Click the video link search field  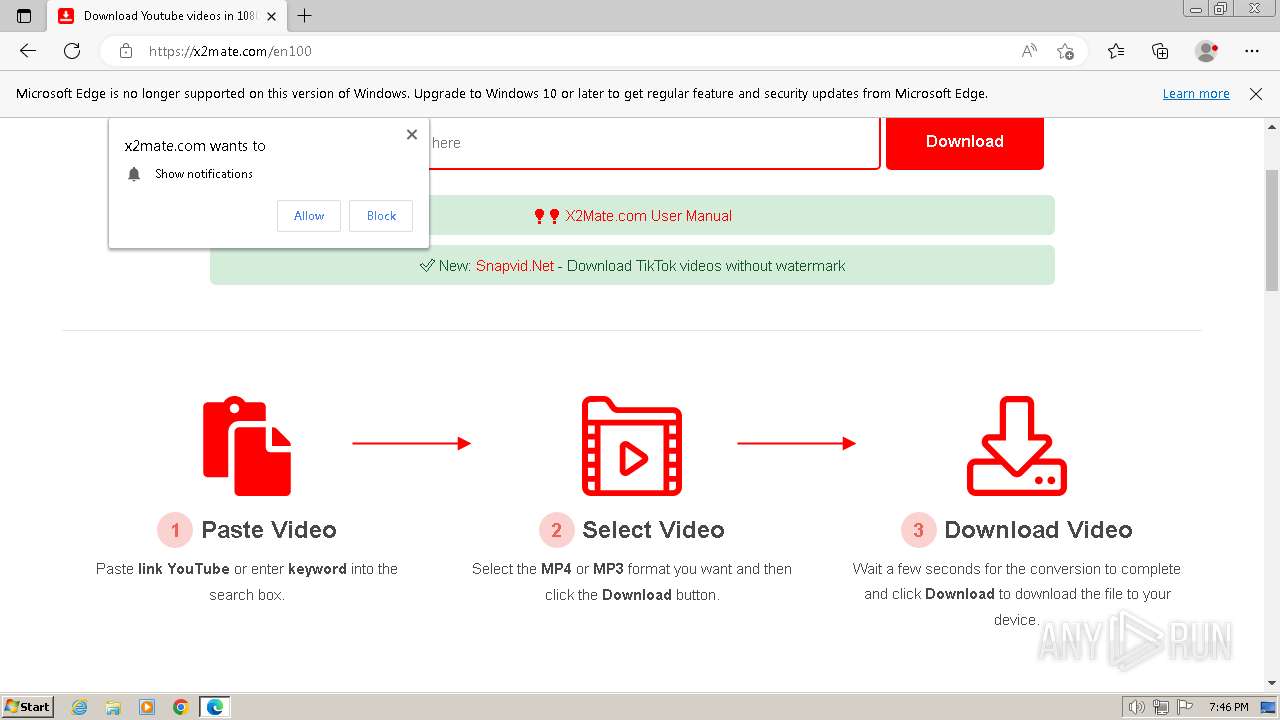click(654, 143)
